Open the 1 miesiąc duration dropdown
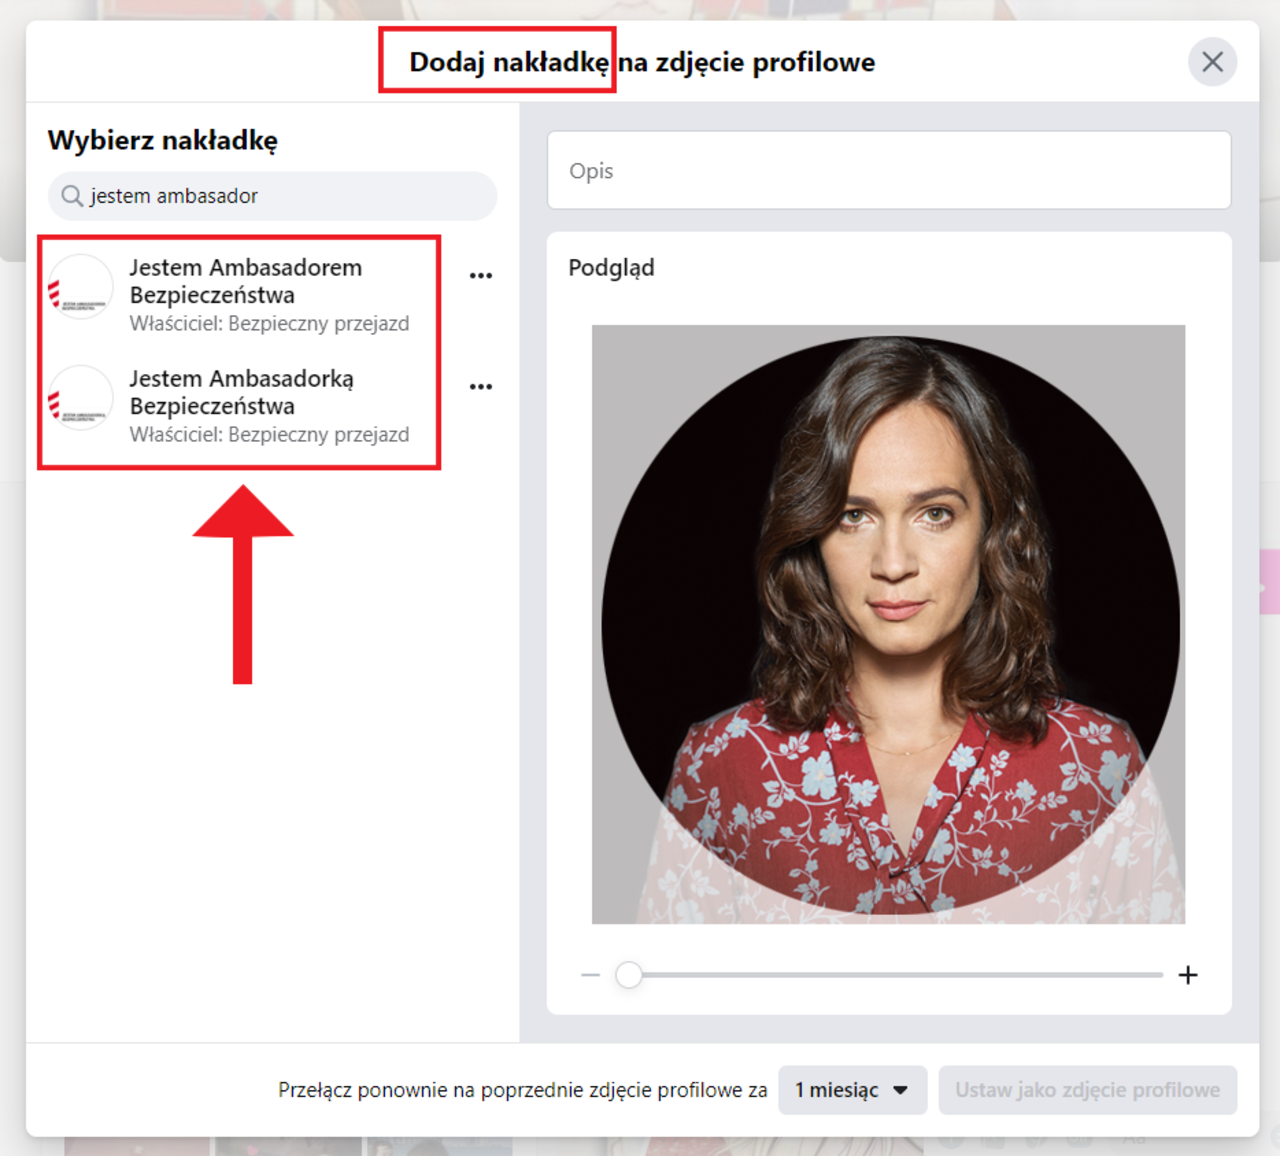The image size is (1280, 1156). [852, 1090]
